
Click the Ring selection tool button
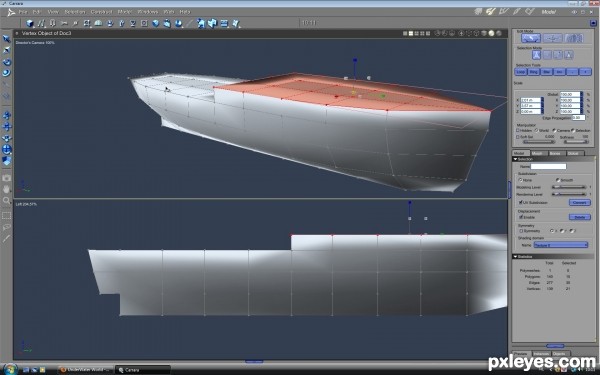click(x=534, y=72)
